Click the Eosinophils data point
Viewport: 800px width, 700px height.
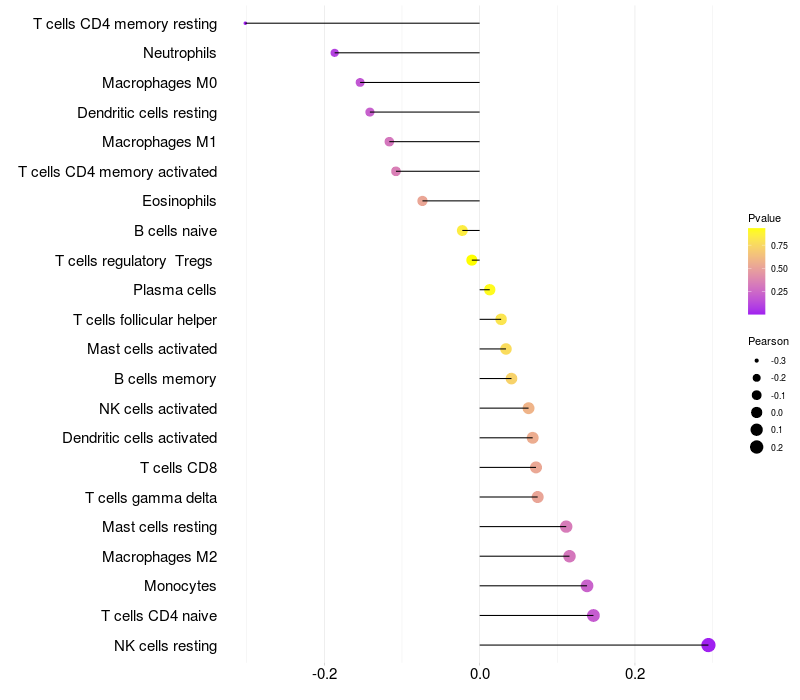click(x=422, y=201)
